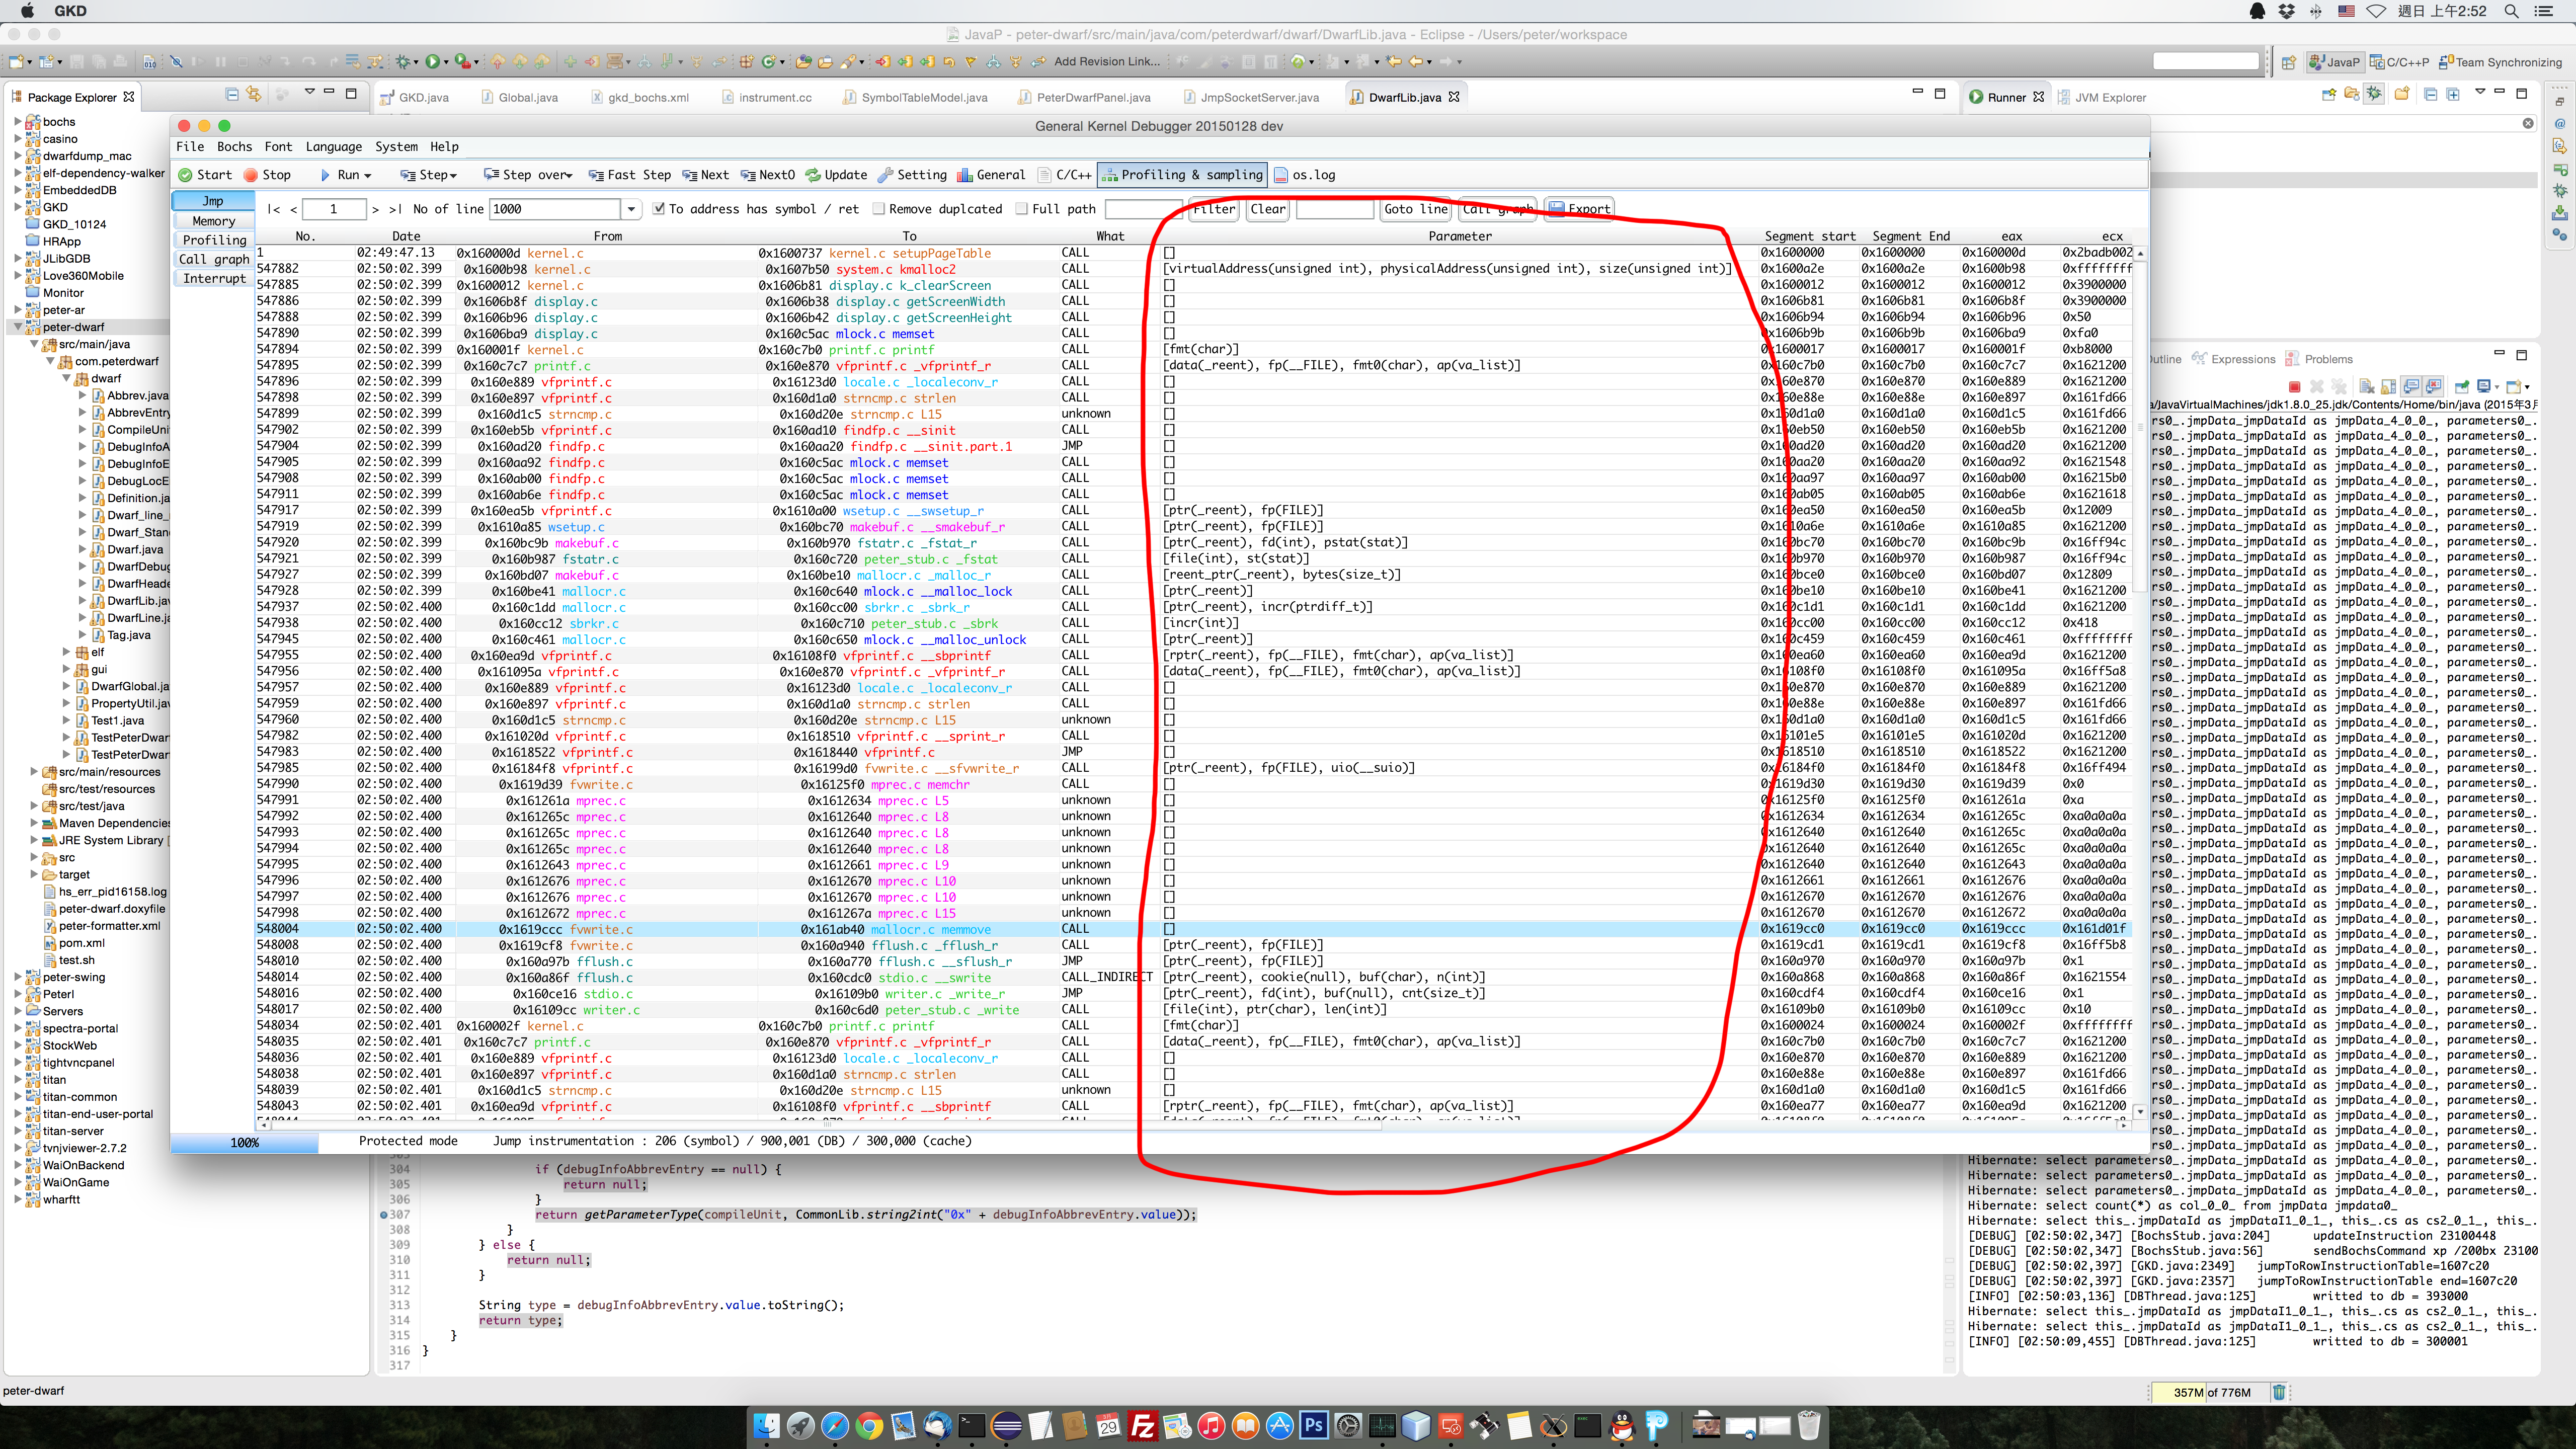2576x1449 pixels.
Task: Enable the 'Remove duplcated' checkbox
Action: (879, 209)
